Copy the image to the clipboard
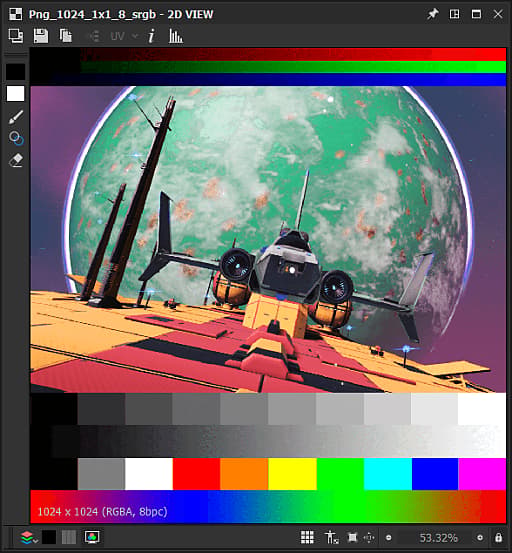512x553 pixels. (66, 36)
